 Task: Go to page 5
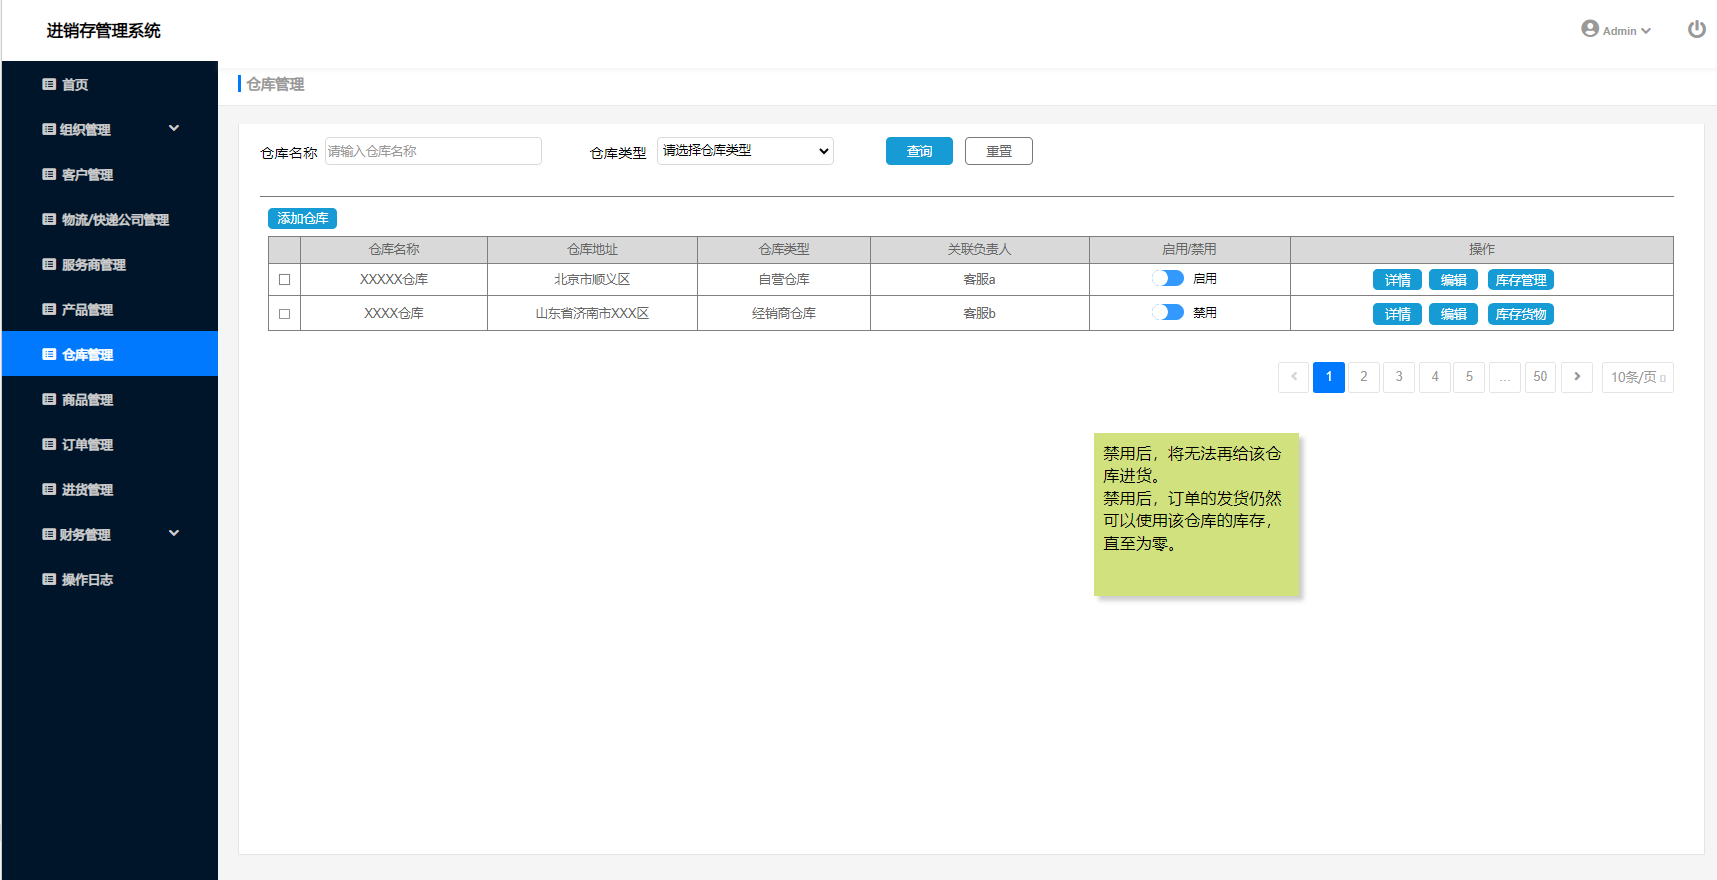(1469, 377)
